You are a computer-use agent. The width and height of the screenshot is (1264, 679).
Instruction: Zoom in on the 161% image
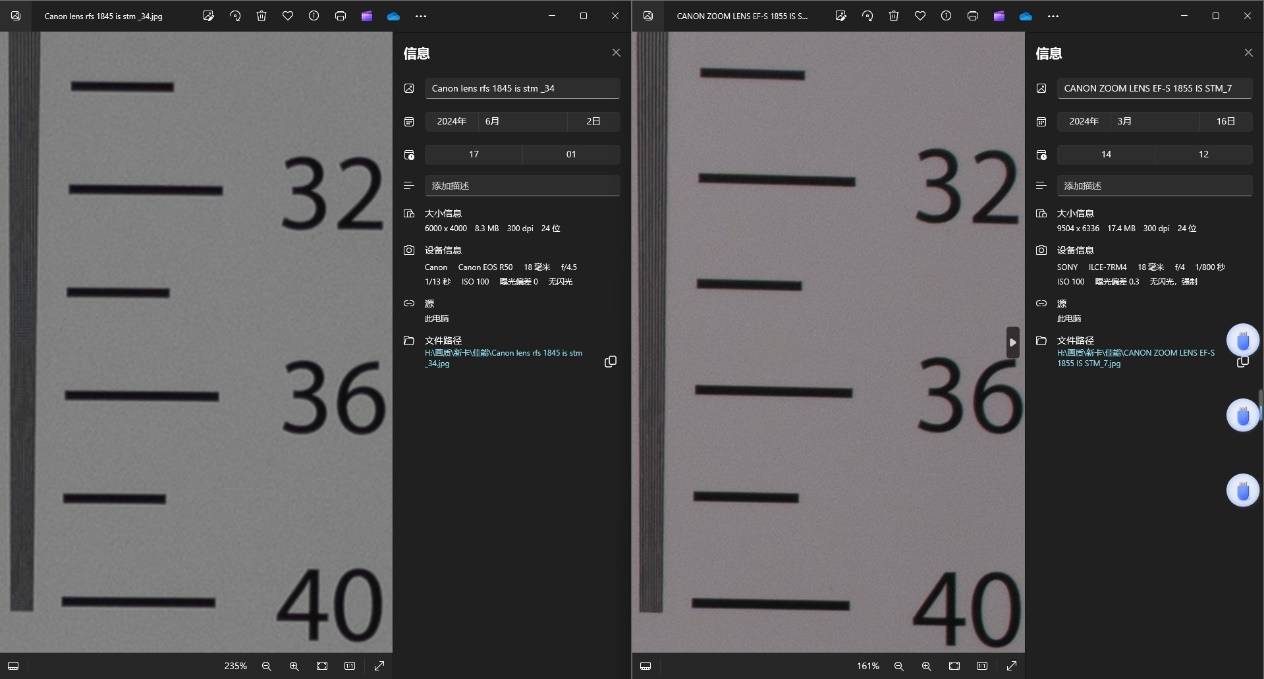tap(926, 666)
